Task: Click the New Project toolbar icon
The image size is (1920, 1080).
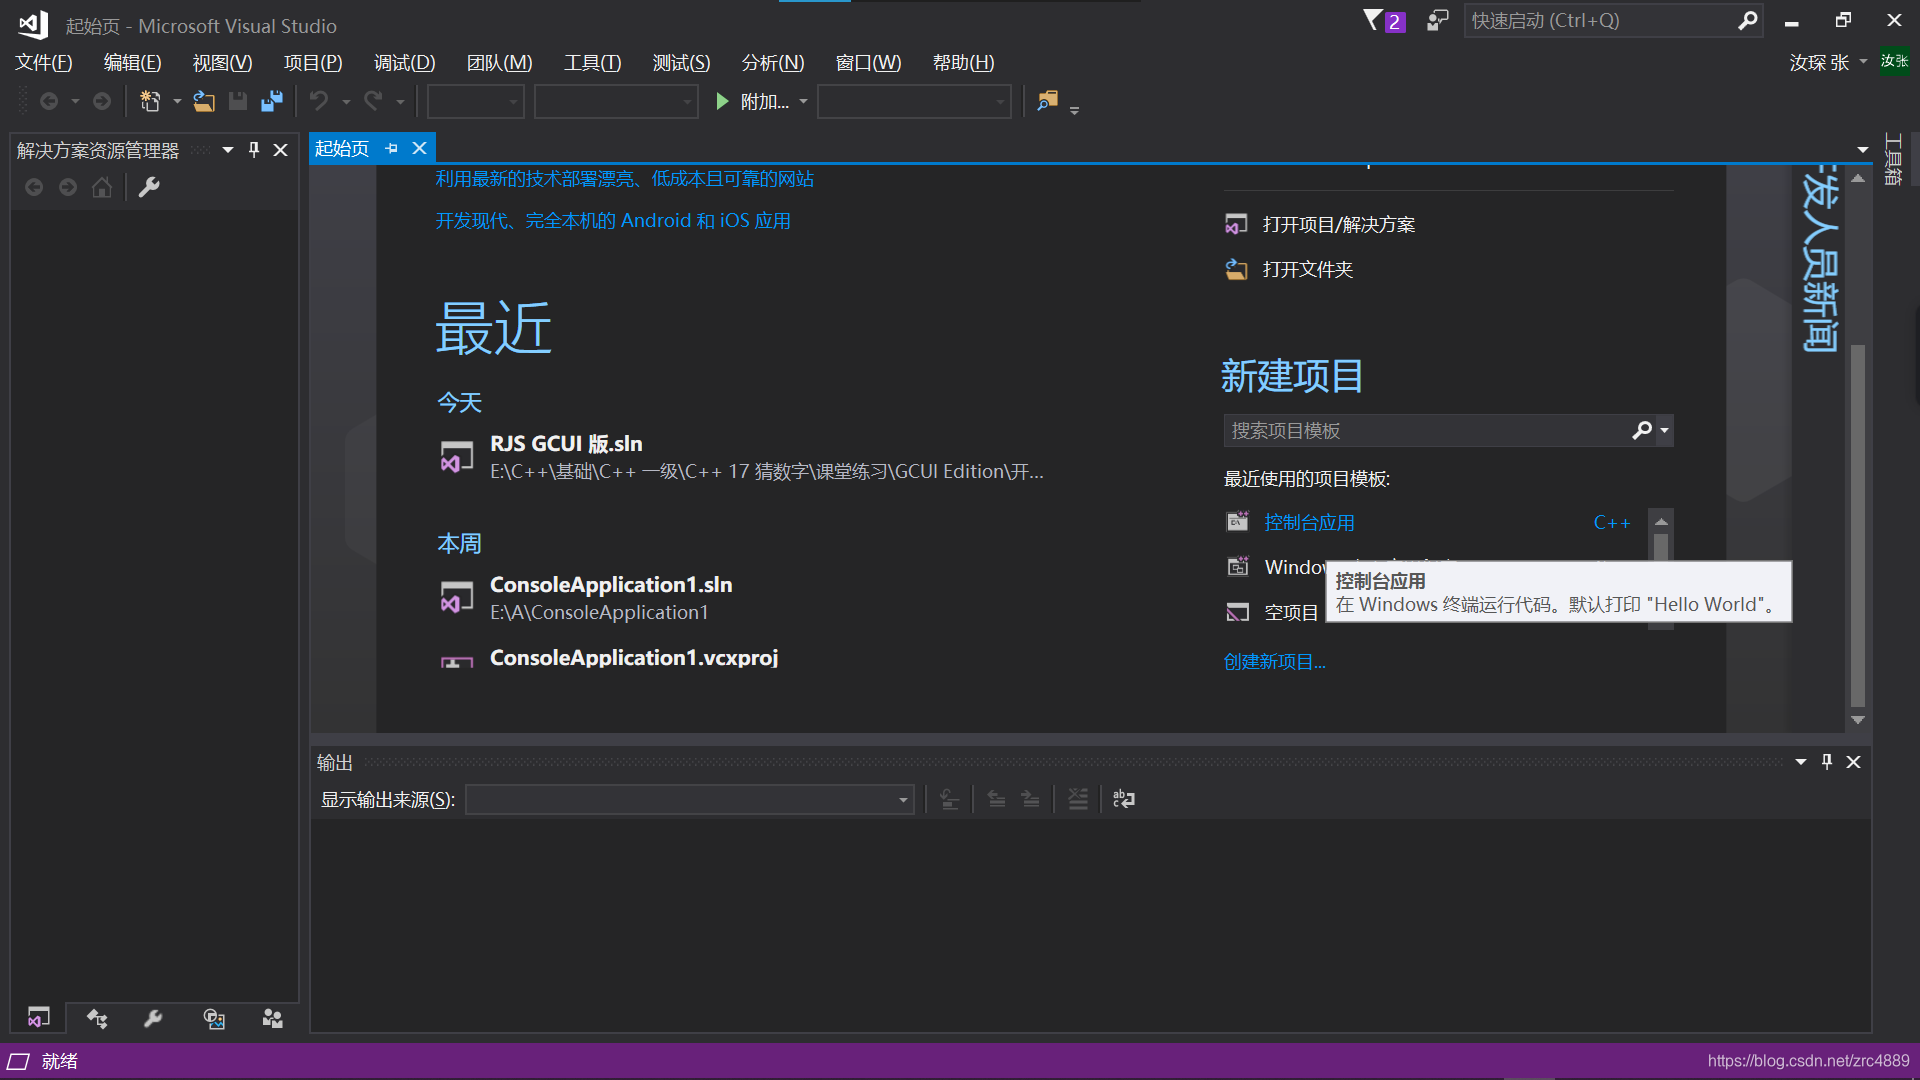Action: click(x=150, y=100)
